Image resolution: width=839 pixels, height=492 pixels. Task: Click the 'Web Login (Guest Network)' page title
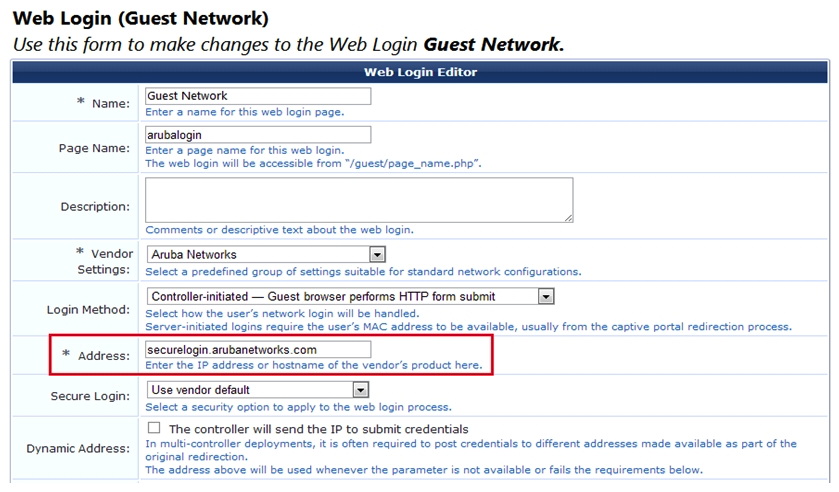[141, 18]
